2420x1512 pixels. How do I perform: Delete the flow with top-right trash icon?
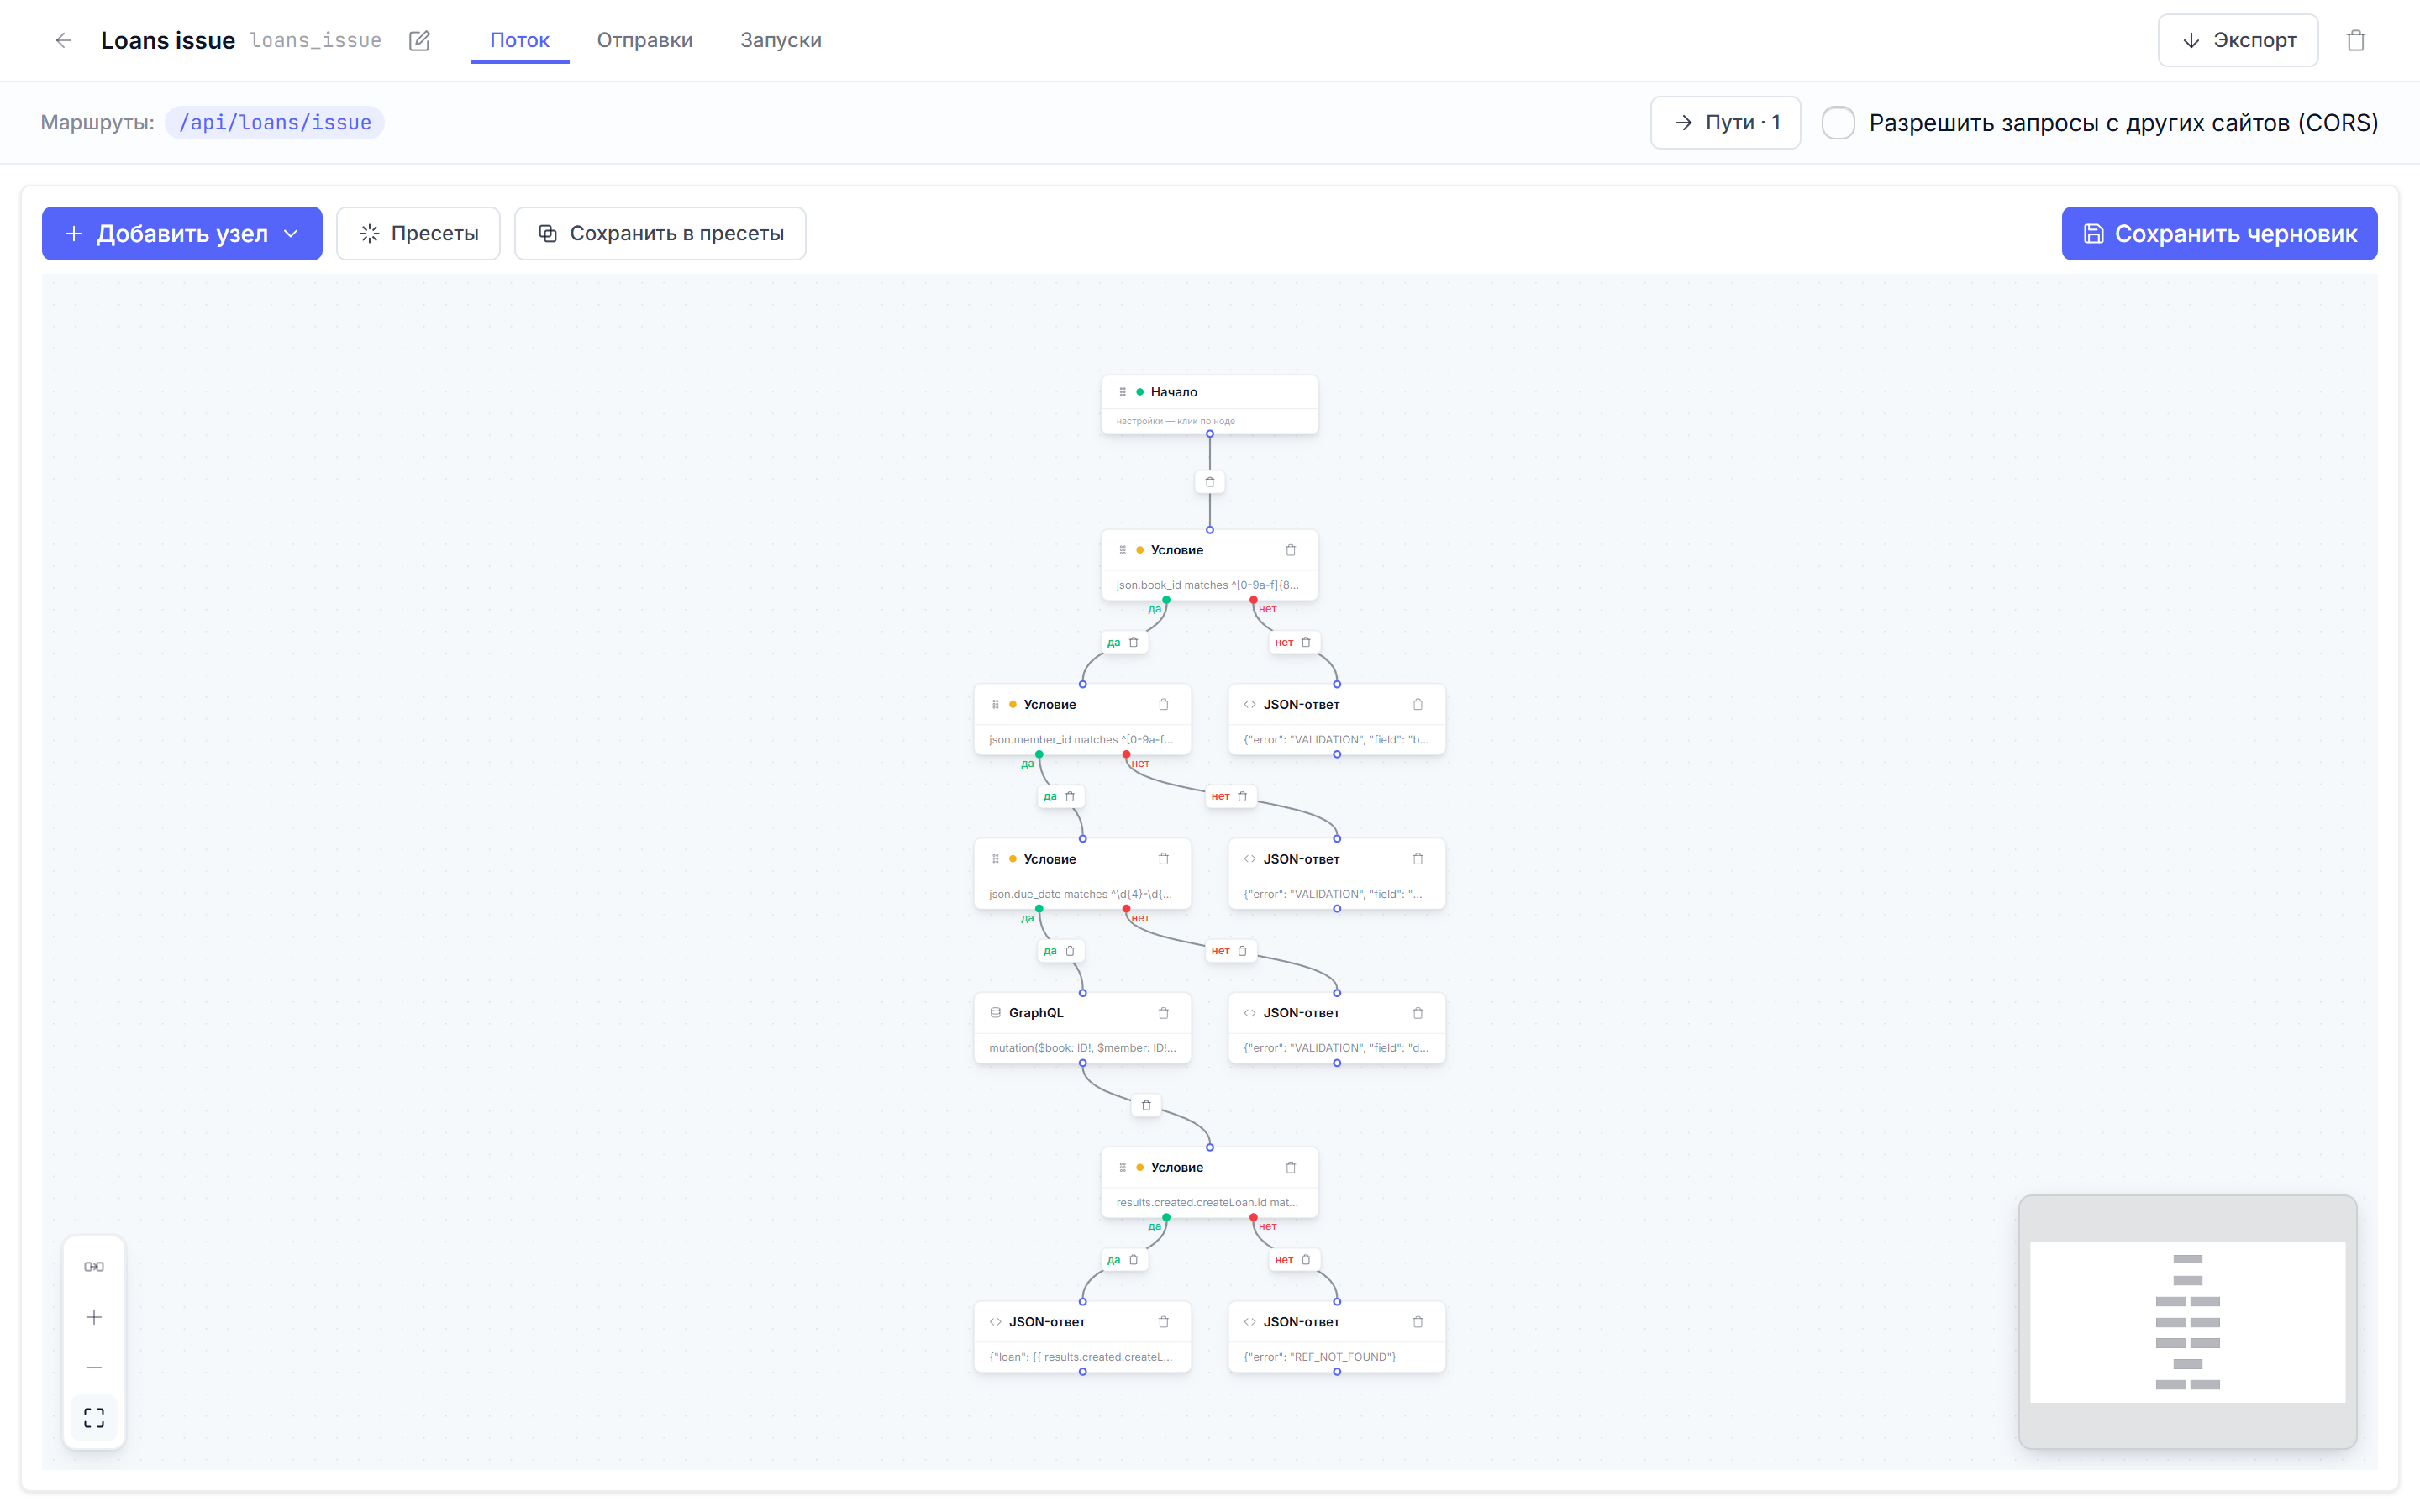pos(2356,40)
